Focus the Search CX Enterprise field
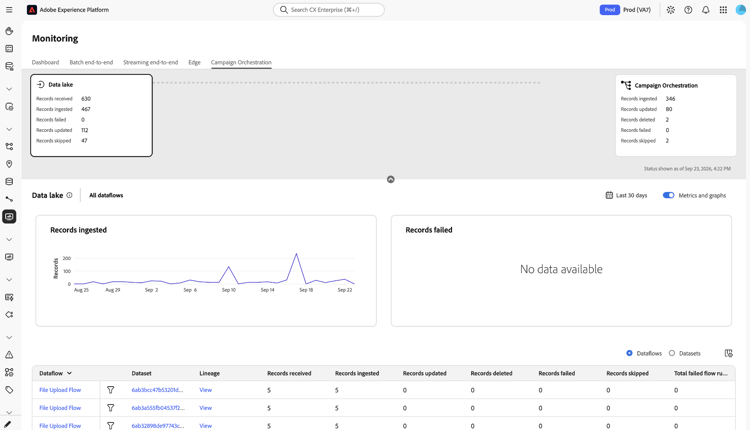The width and height of the screenshot is (750, 430). [x=329, y=10]
